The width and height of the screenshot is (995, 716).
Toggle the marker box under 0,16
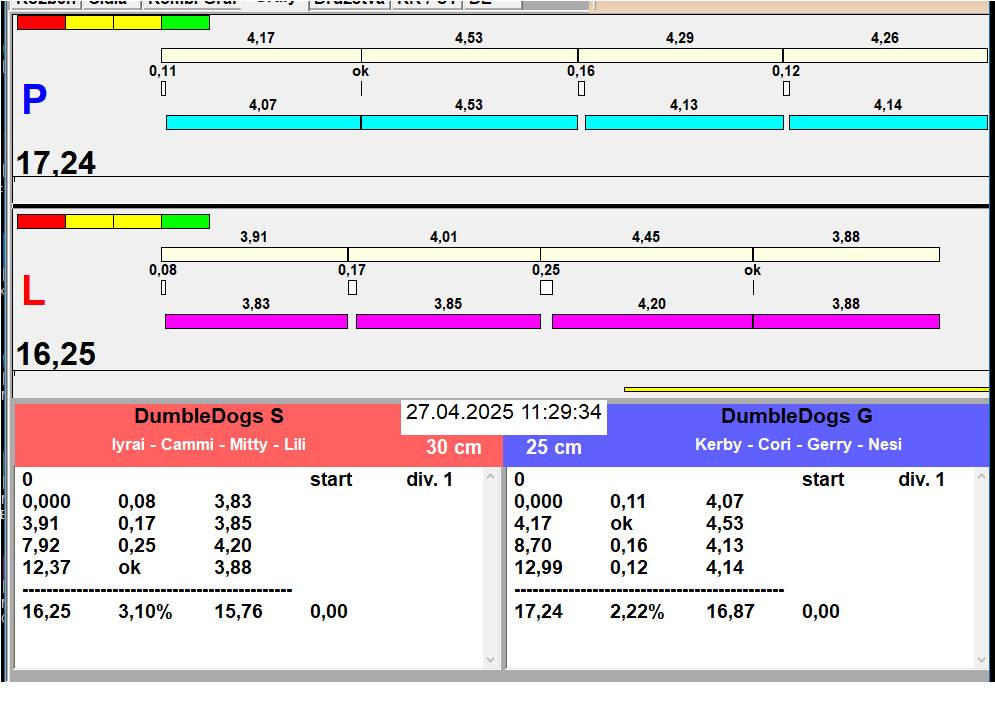[581, 89]
